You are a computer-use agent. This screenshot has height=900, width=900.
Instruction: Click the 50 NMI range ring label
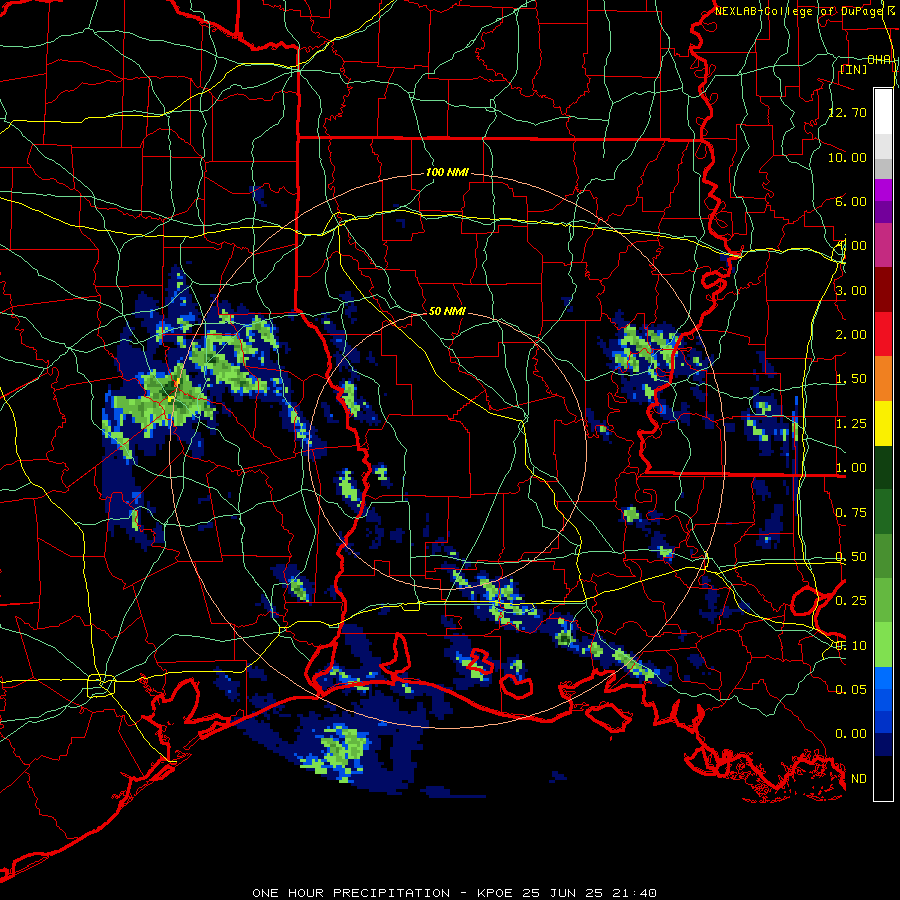click(x=447, y=311)
